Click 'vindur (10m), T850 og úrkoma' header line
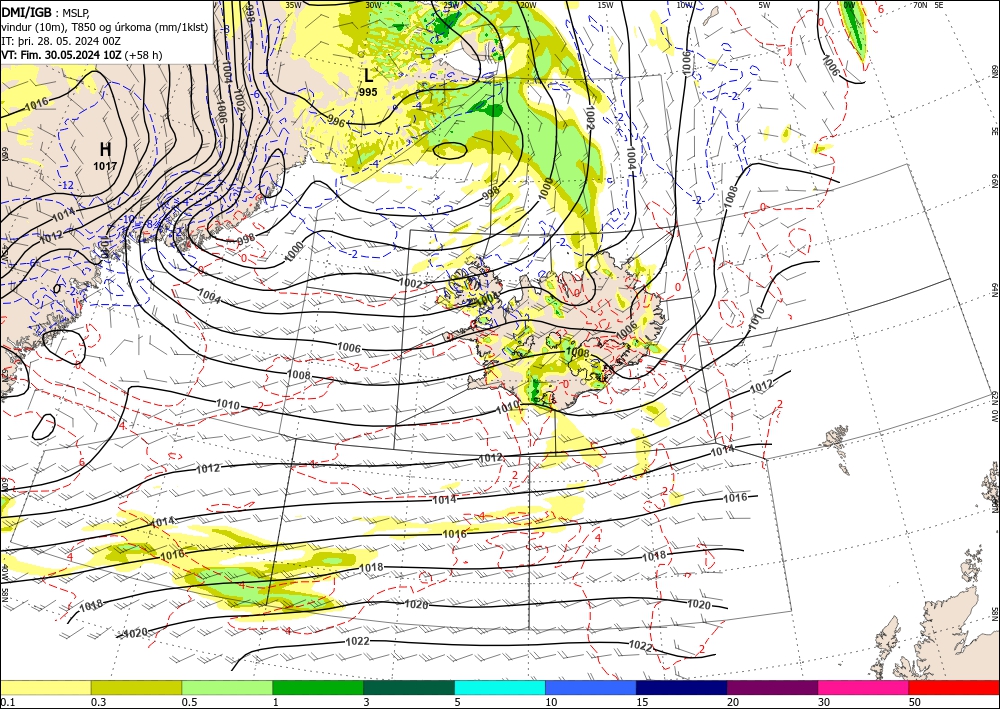 [105, 27]
